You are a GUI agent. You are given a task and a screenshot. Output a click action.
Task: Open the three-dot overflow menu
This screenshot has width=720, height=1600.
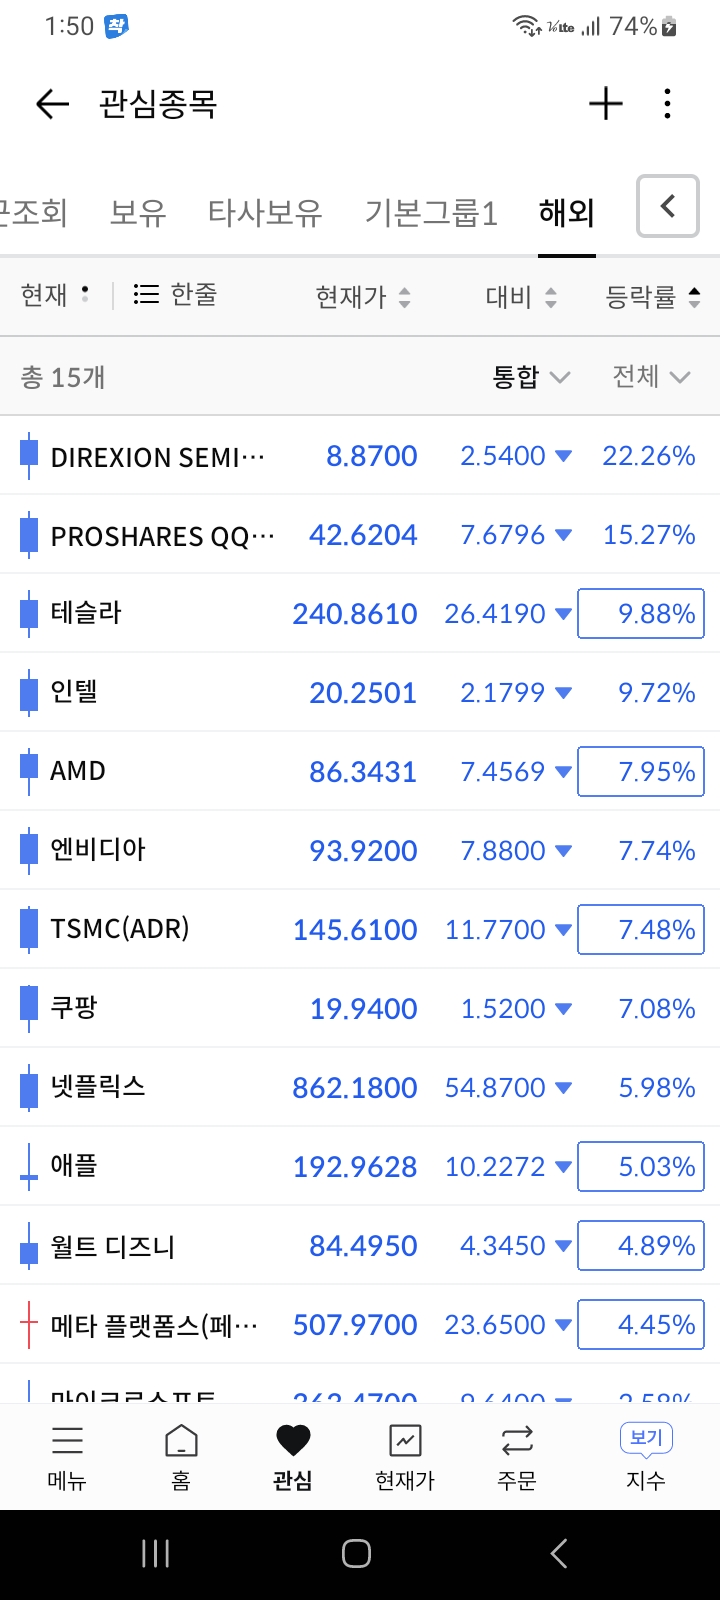(667, 104)
